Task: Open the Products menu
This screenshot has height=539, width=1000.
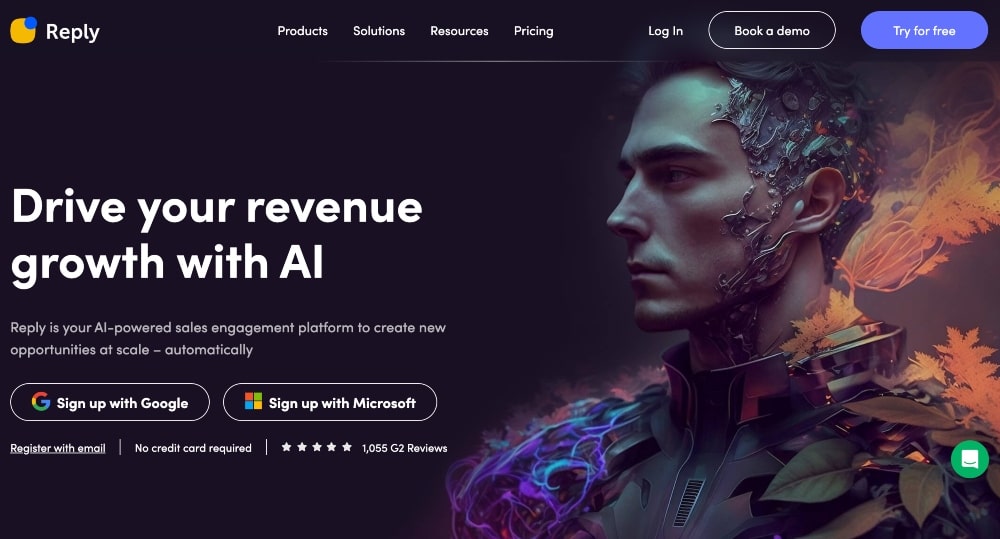Action: [x=302, y=31]
